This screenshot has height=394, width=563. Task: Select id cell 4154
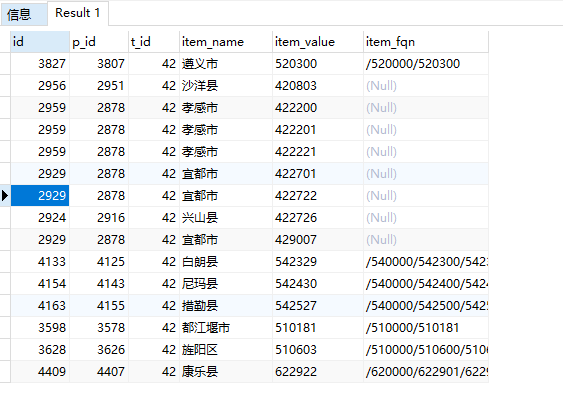click(40, 284)
